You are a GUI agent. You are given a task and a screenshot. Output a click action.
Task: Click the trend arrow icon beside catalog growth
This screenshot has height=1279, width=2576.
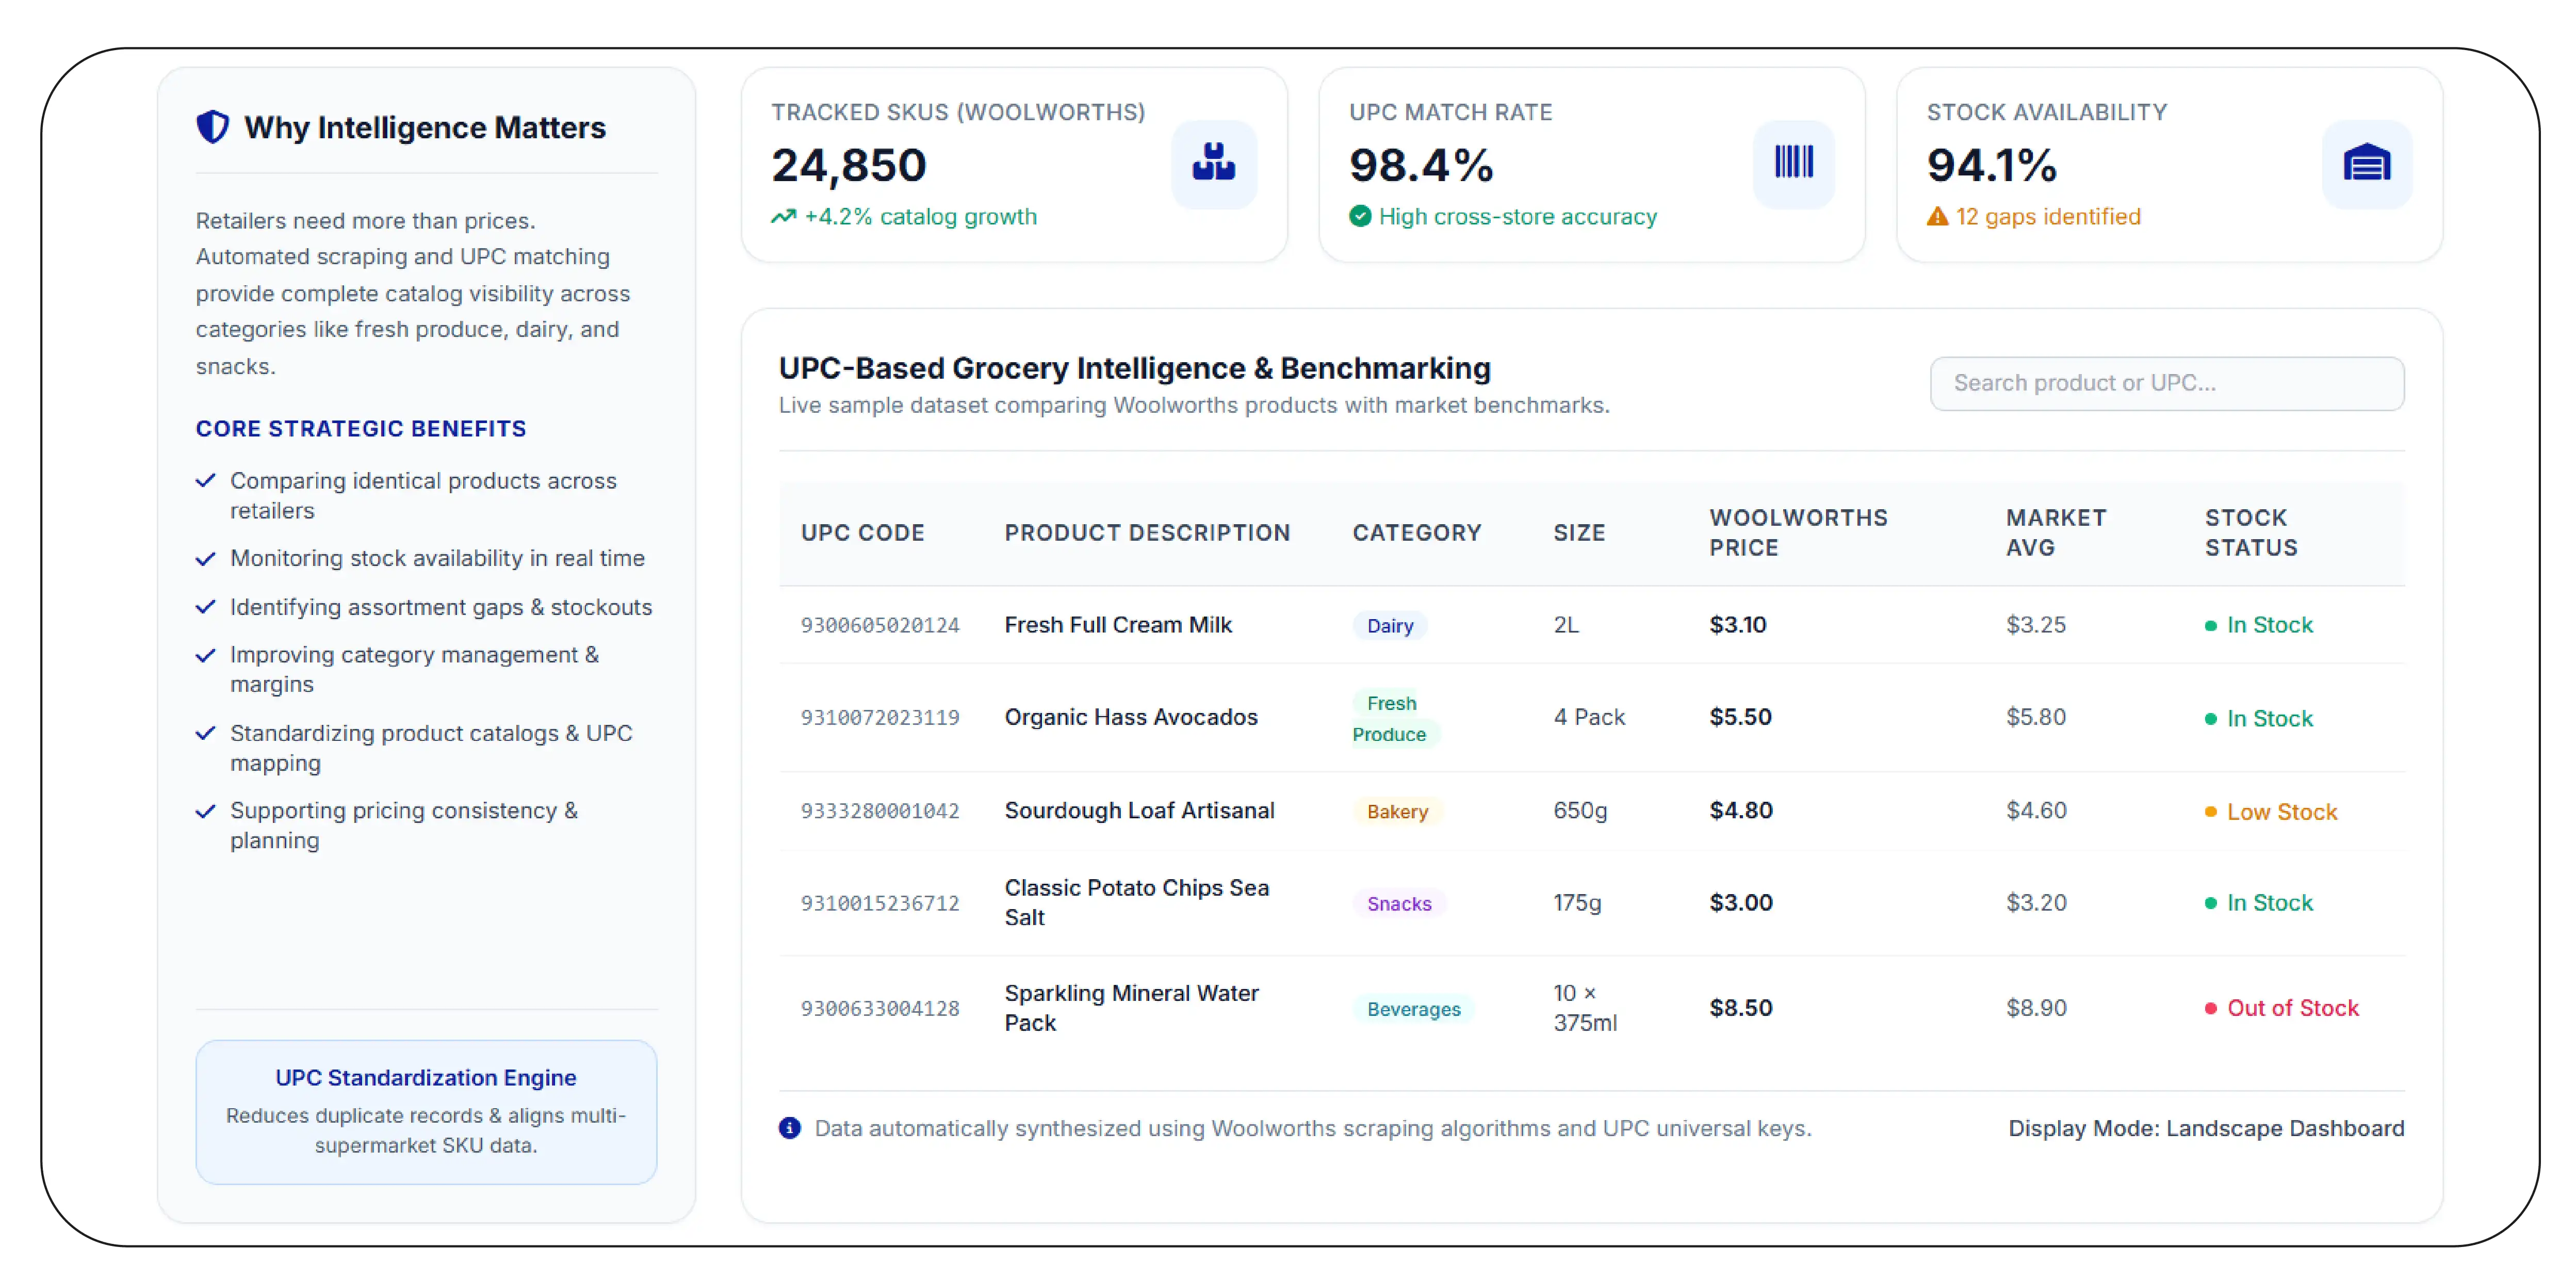[x=784, y=217]
